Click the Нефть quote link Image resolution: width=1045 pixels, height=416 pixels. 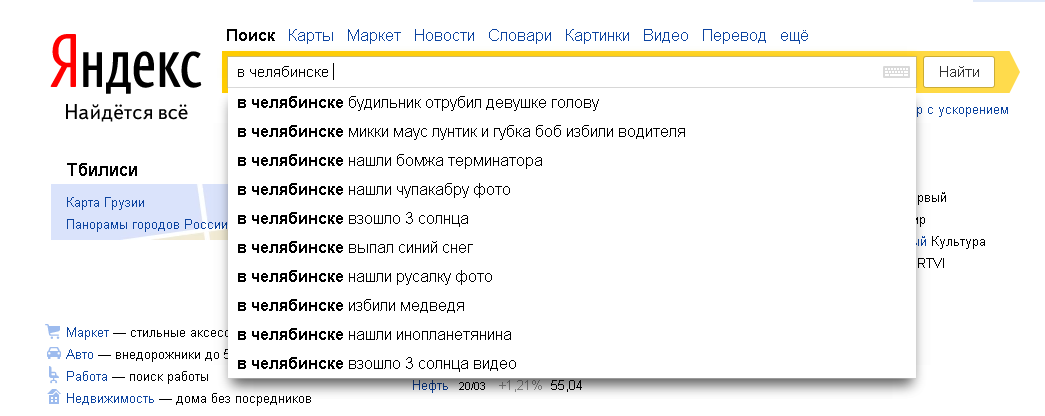click(x=430, y=385)
